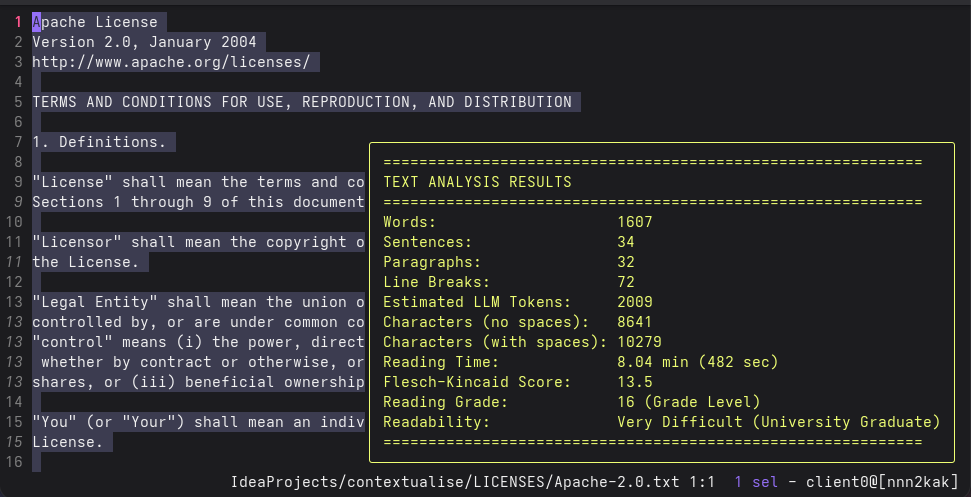Image resolution: width=971 pixels, height=497 pixels.
Task: Click the 'client0@[nnn2kak]' session label
Action: coord(882,482)
